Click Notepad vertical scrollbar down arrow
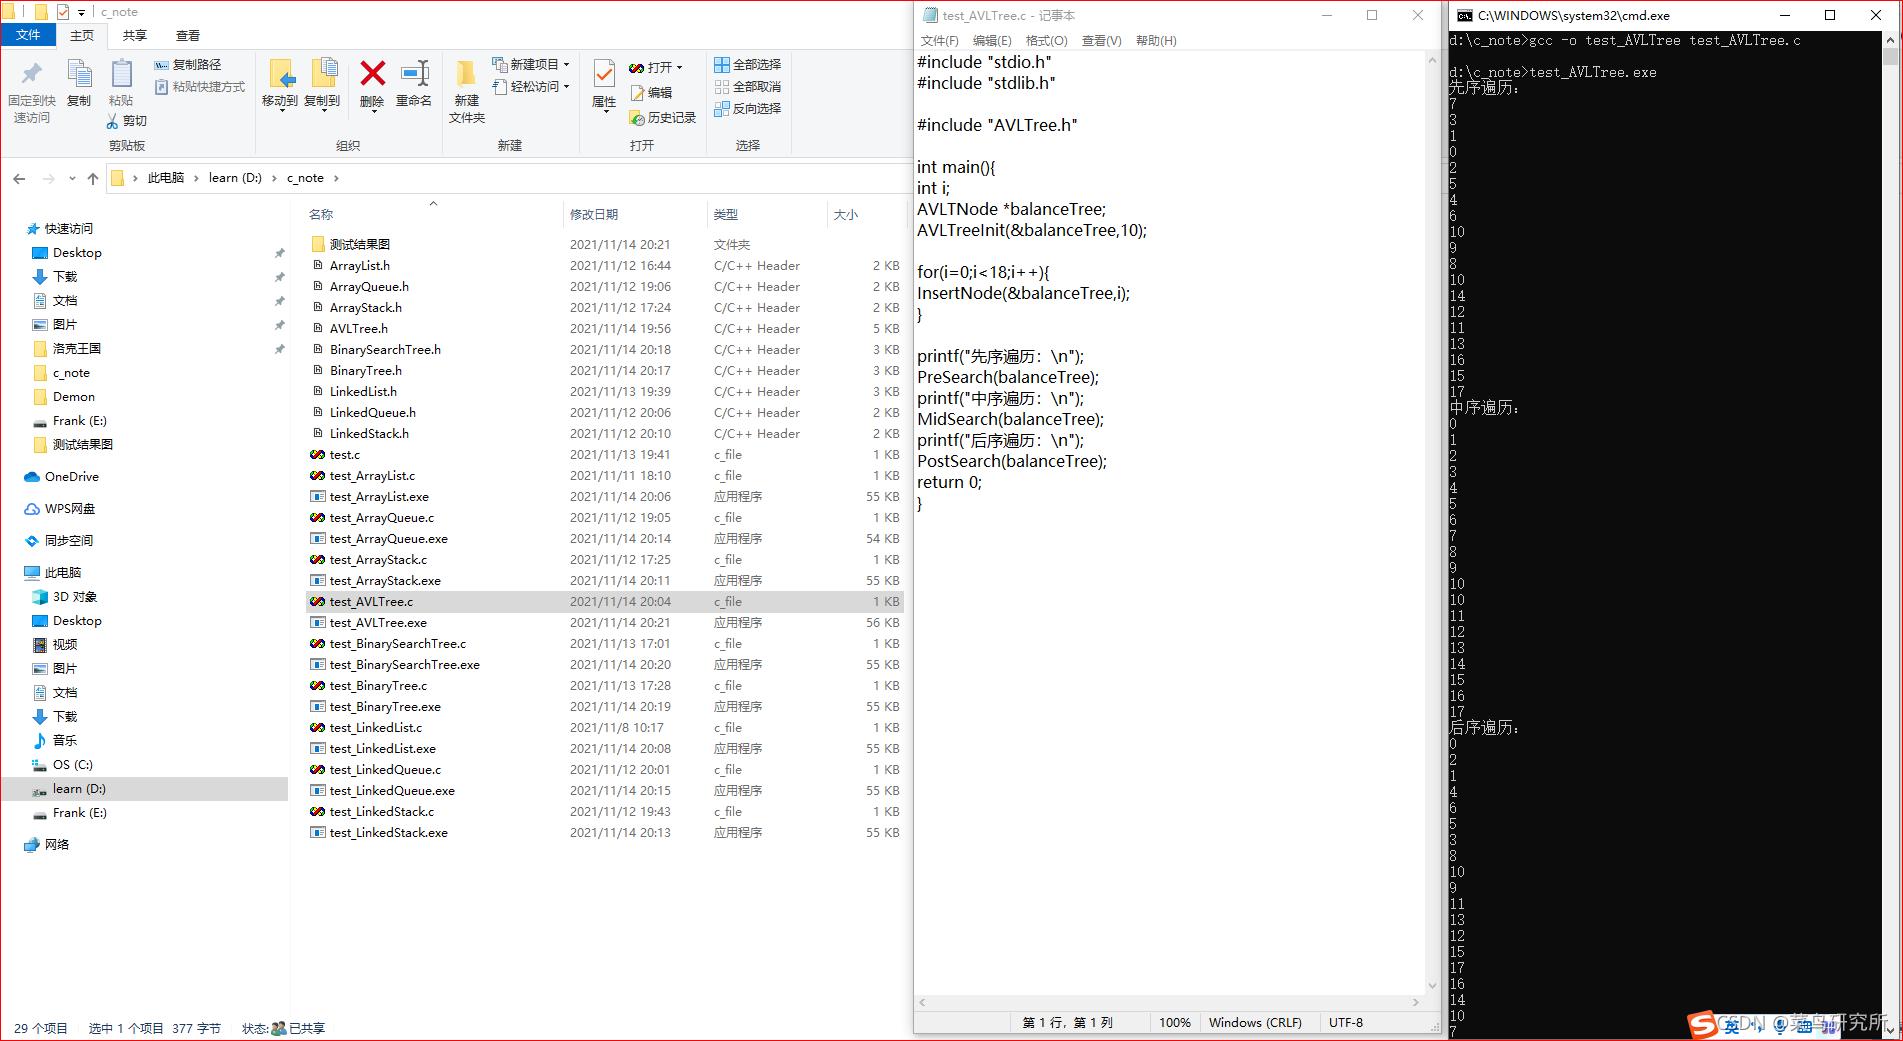The width and height of the screenshot is (1903, 1041). [x=1433, y=985]
